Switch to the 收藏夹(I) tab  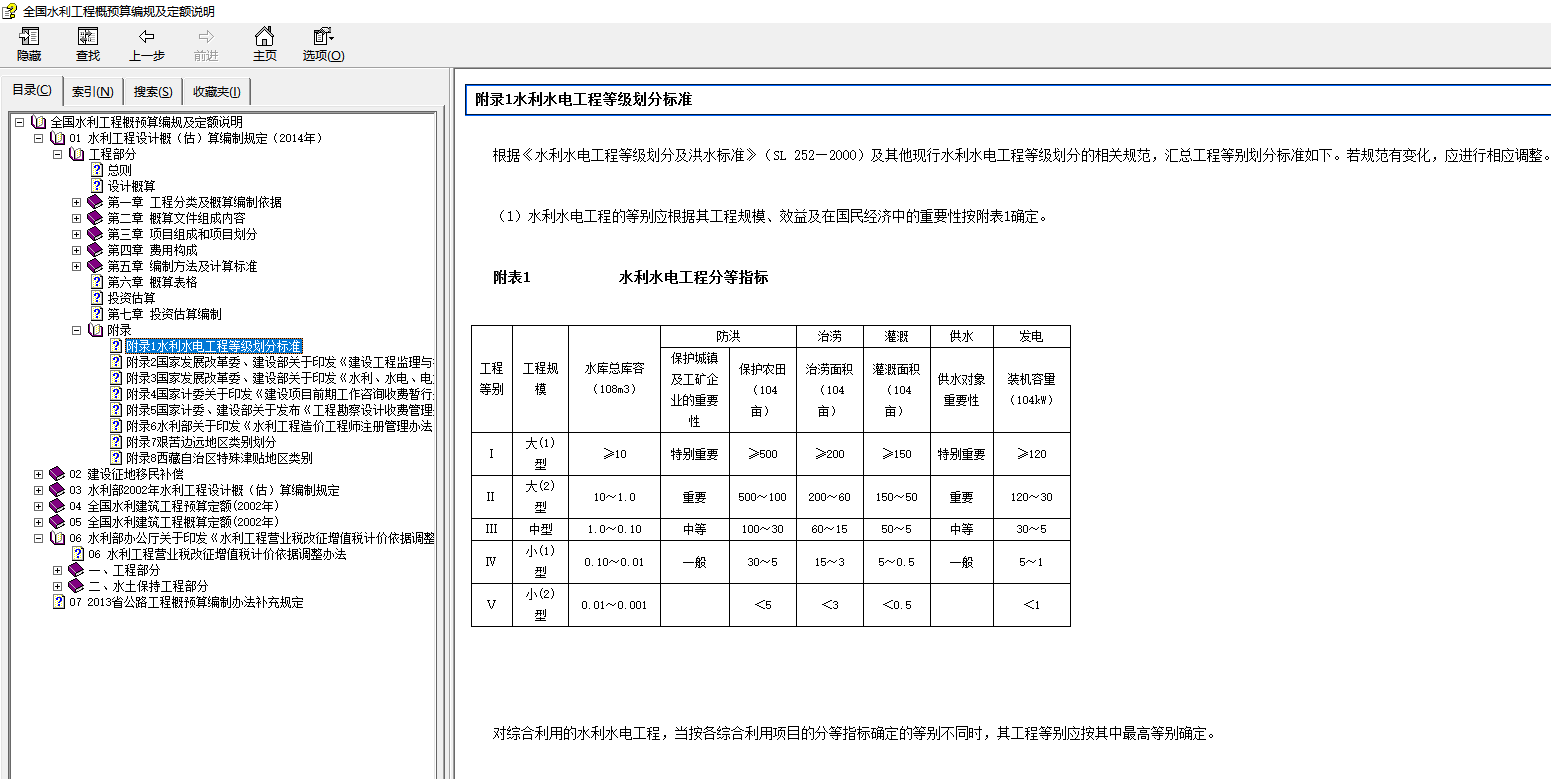click(217, 92)
